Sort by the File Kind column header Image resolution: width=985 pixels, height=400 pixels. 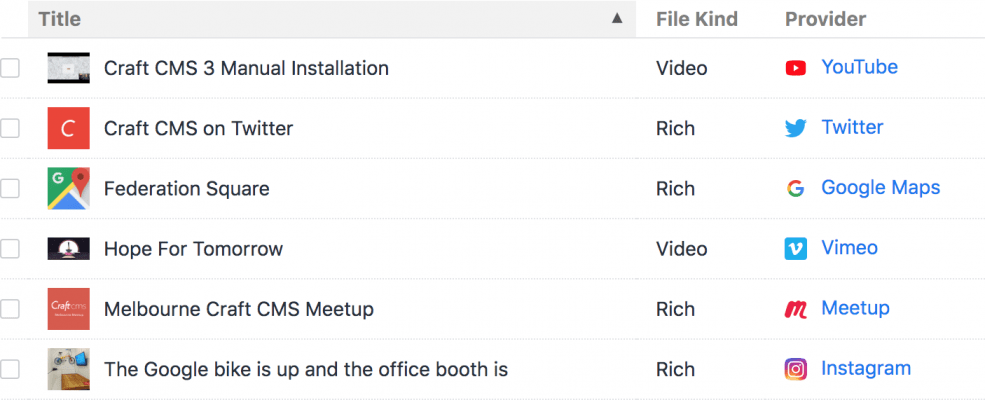(x=696, y=19)
